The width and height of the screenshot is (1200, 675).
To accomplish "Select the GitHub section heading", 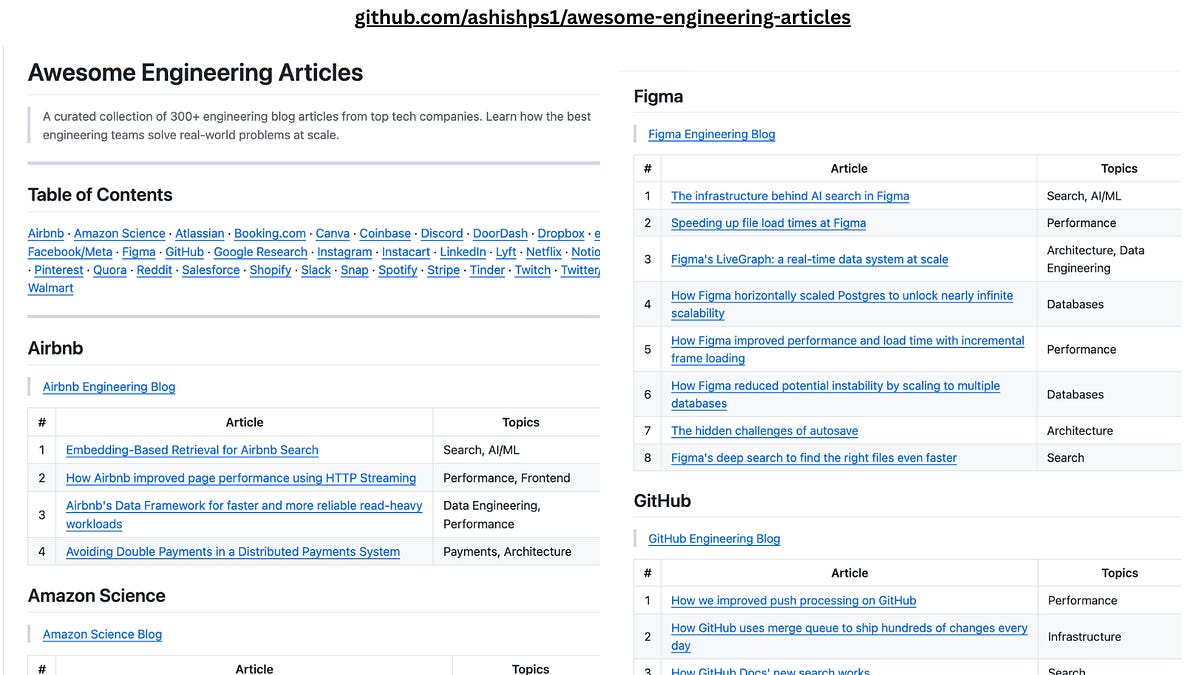I will 662,501.
